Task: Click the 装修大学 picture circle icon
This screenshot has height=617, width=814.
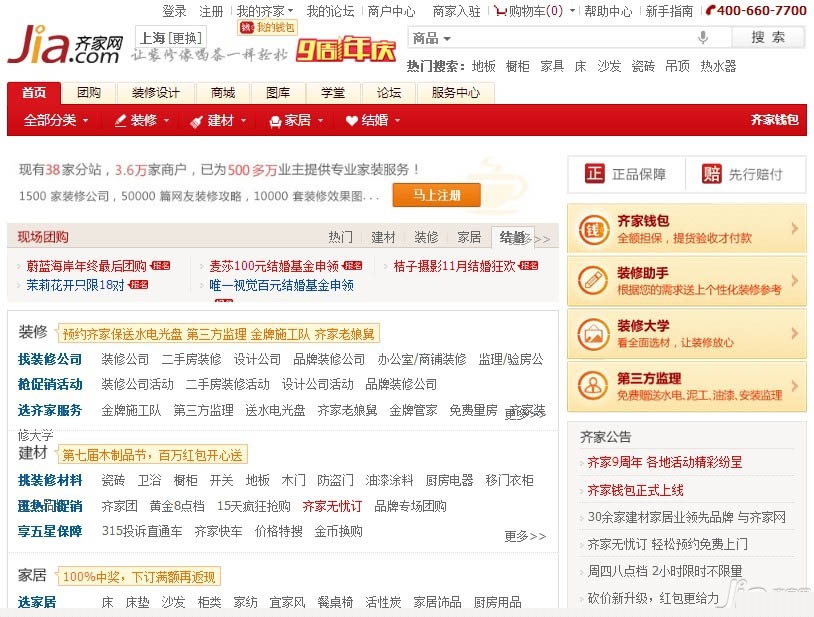Action: coord(593,334)
